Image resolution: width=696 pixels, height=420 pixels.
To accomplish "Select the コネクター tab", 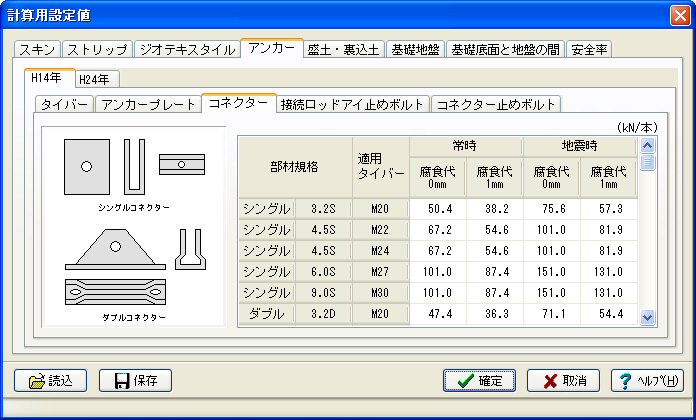I will (x=239, y=103).
